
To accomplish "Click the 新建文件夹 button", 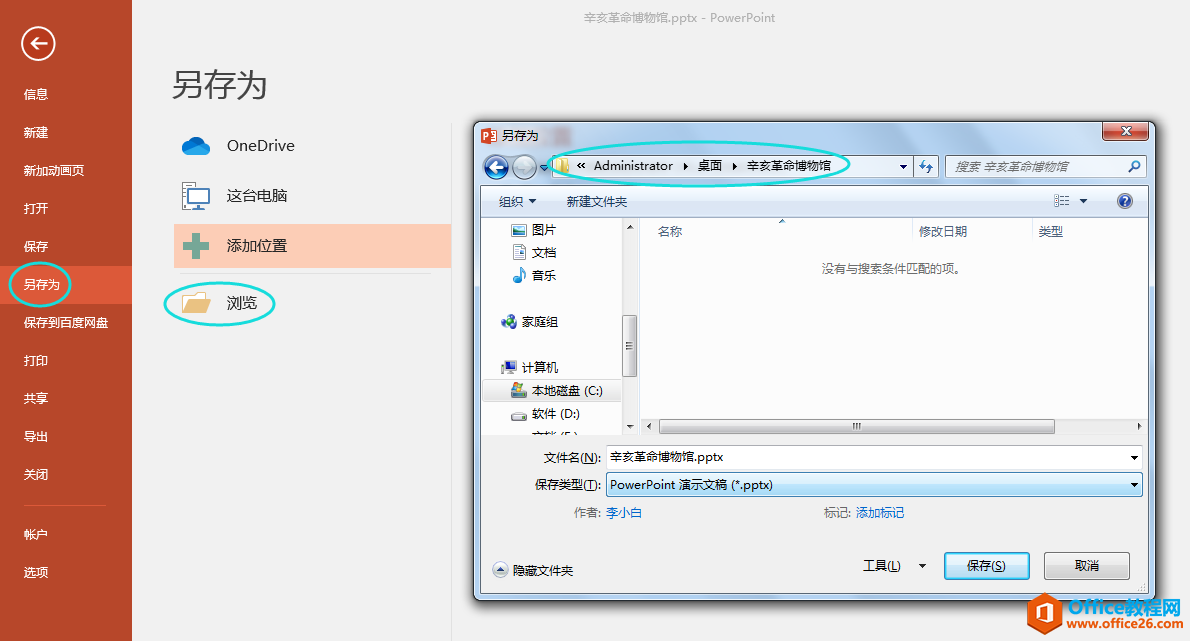I will (597, 201).
